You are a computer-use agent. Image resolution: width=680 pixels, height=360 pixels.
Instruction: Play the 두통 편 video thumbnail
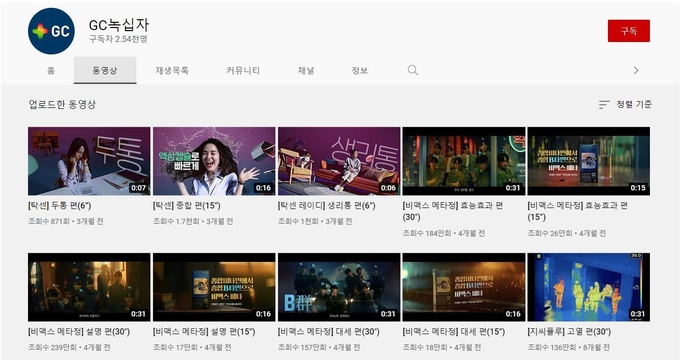(x=89, y=161)
